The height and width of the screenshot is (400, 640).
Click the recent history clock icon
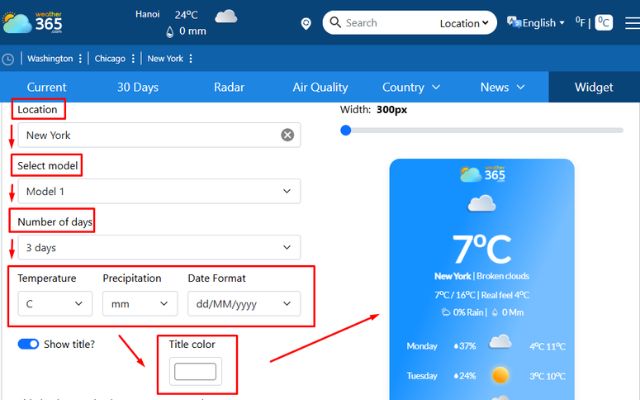[8, 59]
